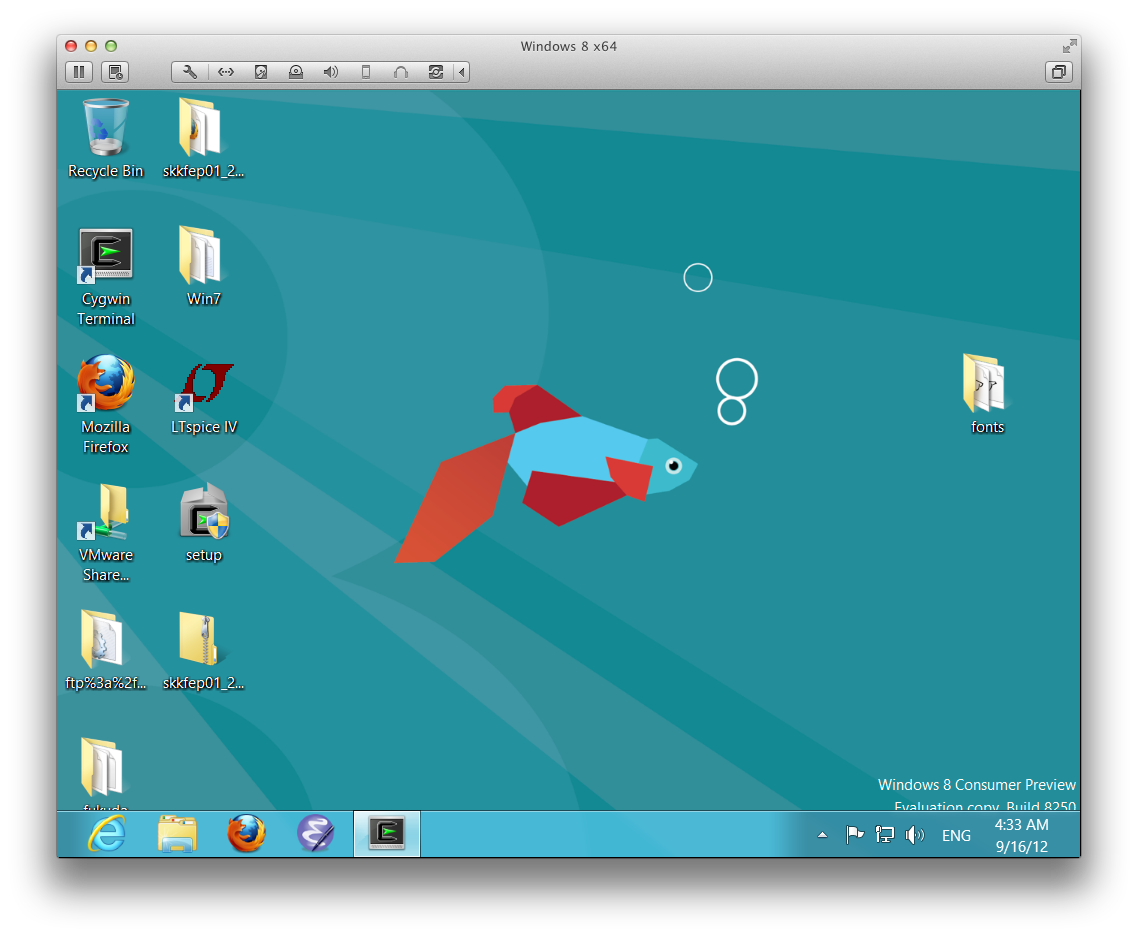Viewport: 1138px width, 937px height.
Task: Open VMware Shared Folders shortcut
Action: pos(106,533)
